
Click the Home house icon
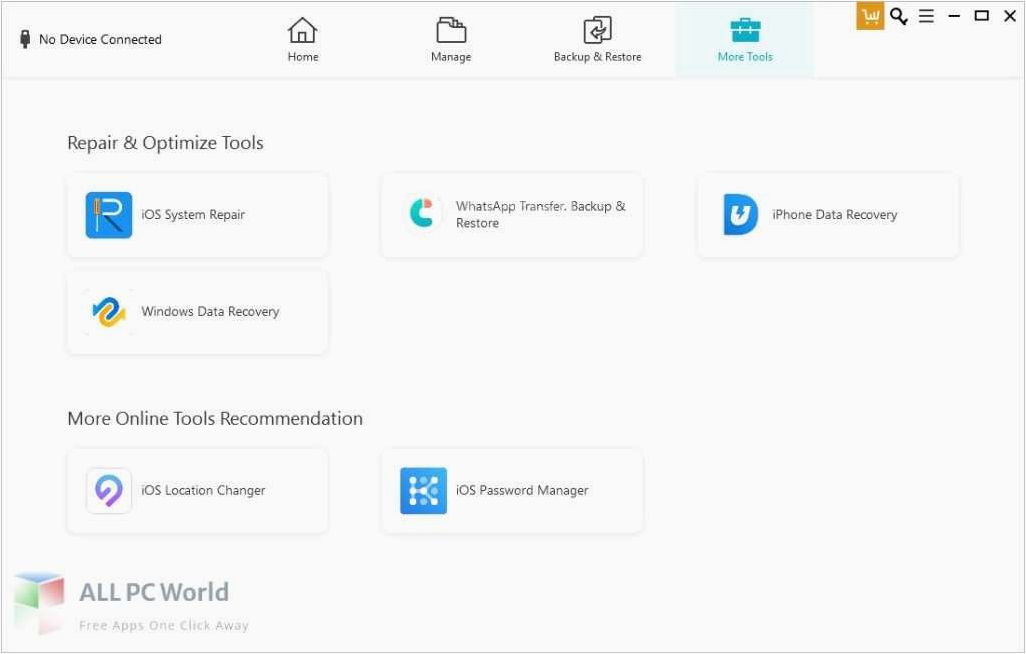pyautogui.click(x=302, y=30)
